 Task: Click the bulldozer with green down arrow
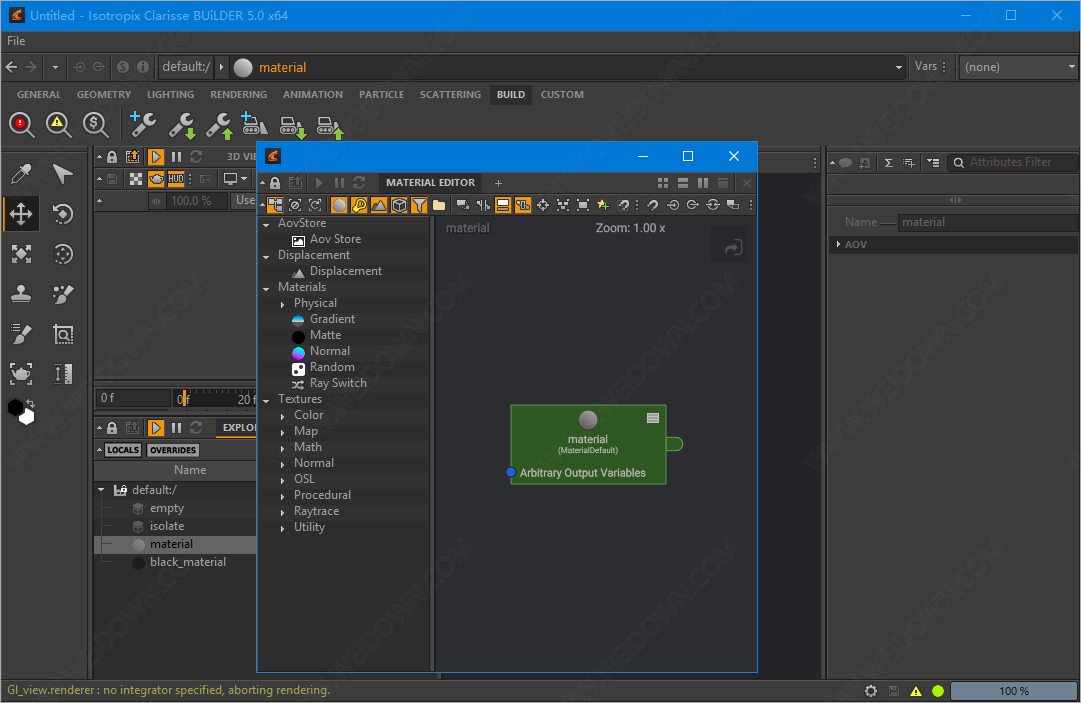click(x=292, y=126)
